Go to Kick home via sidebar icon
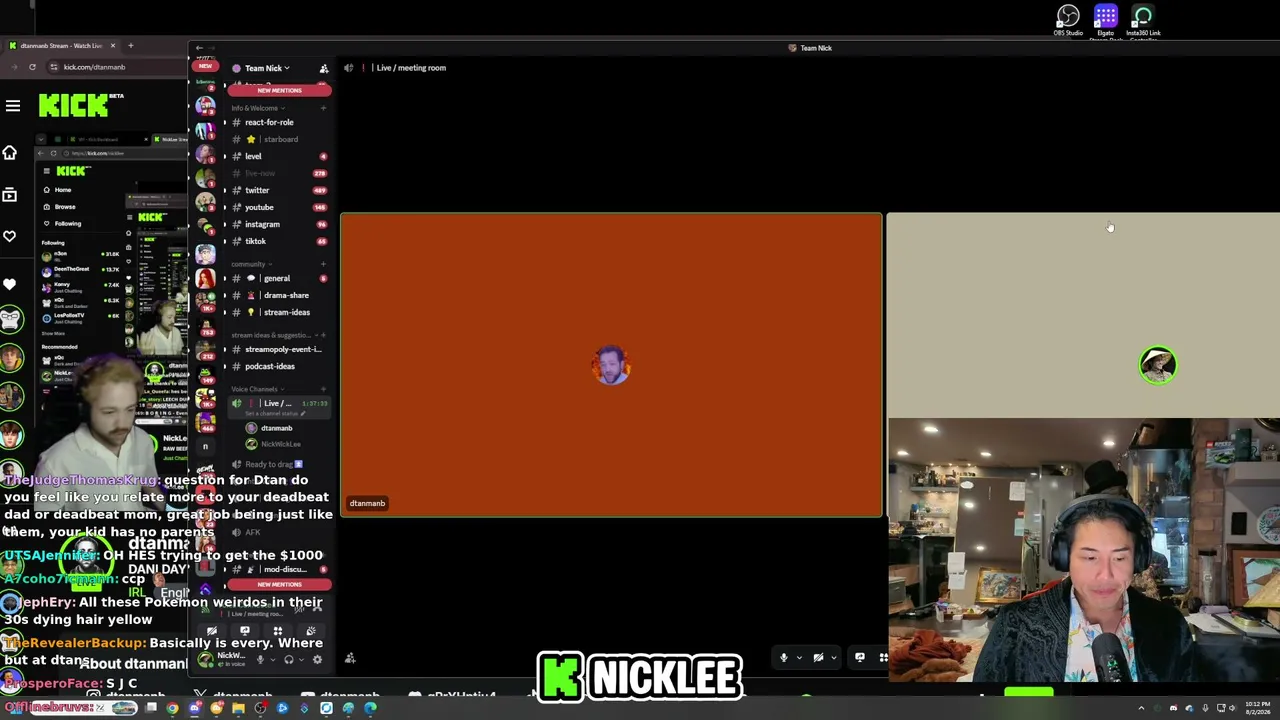This screenshot has width=1280, height=720. (x=10, y=153)
